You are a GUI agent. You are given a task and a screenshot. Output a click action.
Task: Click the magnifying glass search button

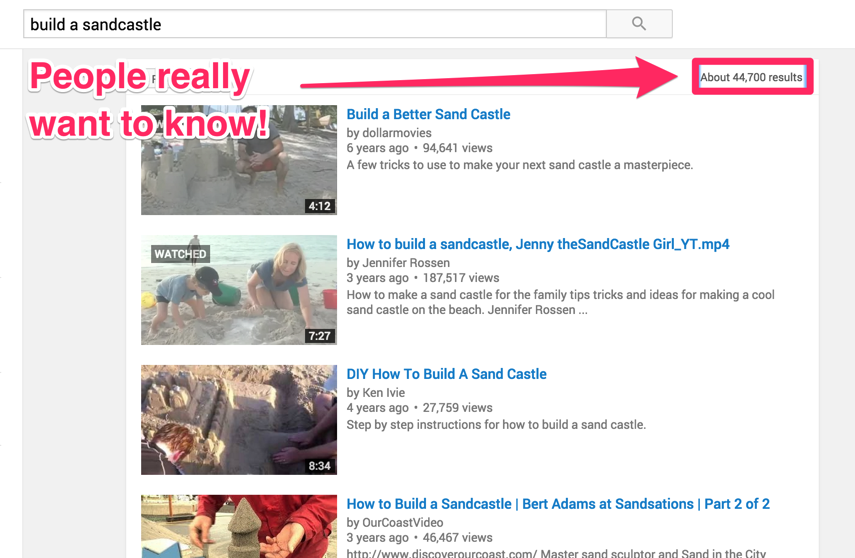(639, 24)
